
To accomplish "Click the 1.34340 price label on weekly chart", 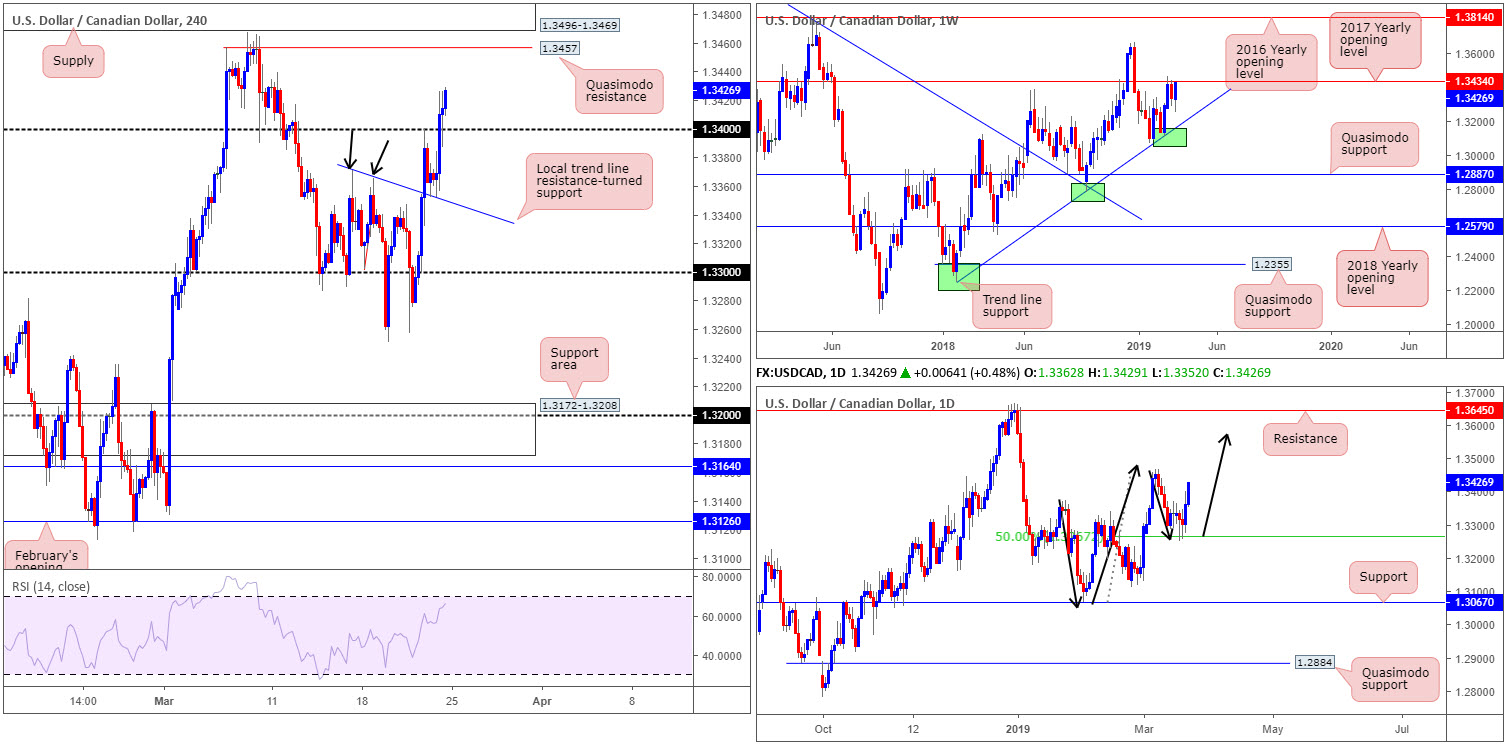I will click(1476, 82).
